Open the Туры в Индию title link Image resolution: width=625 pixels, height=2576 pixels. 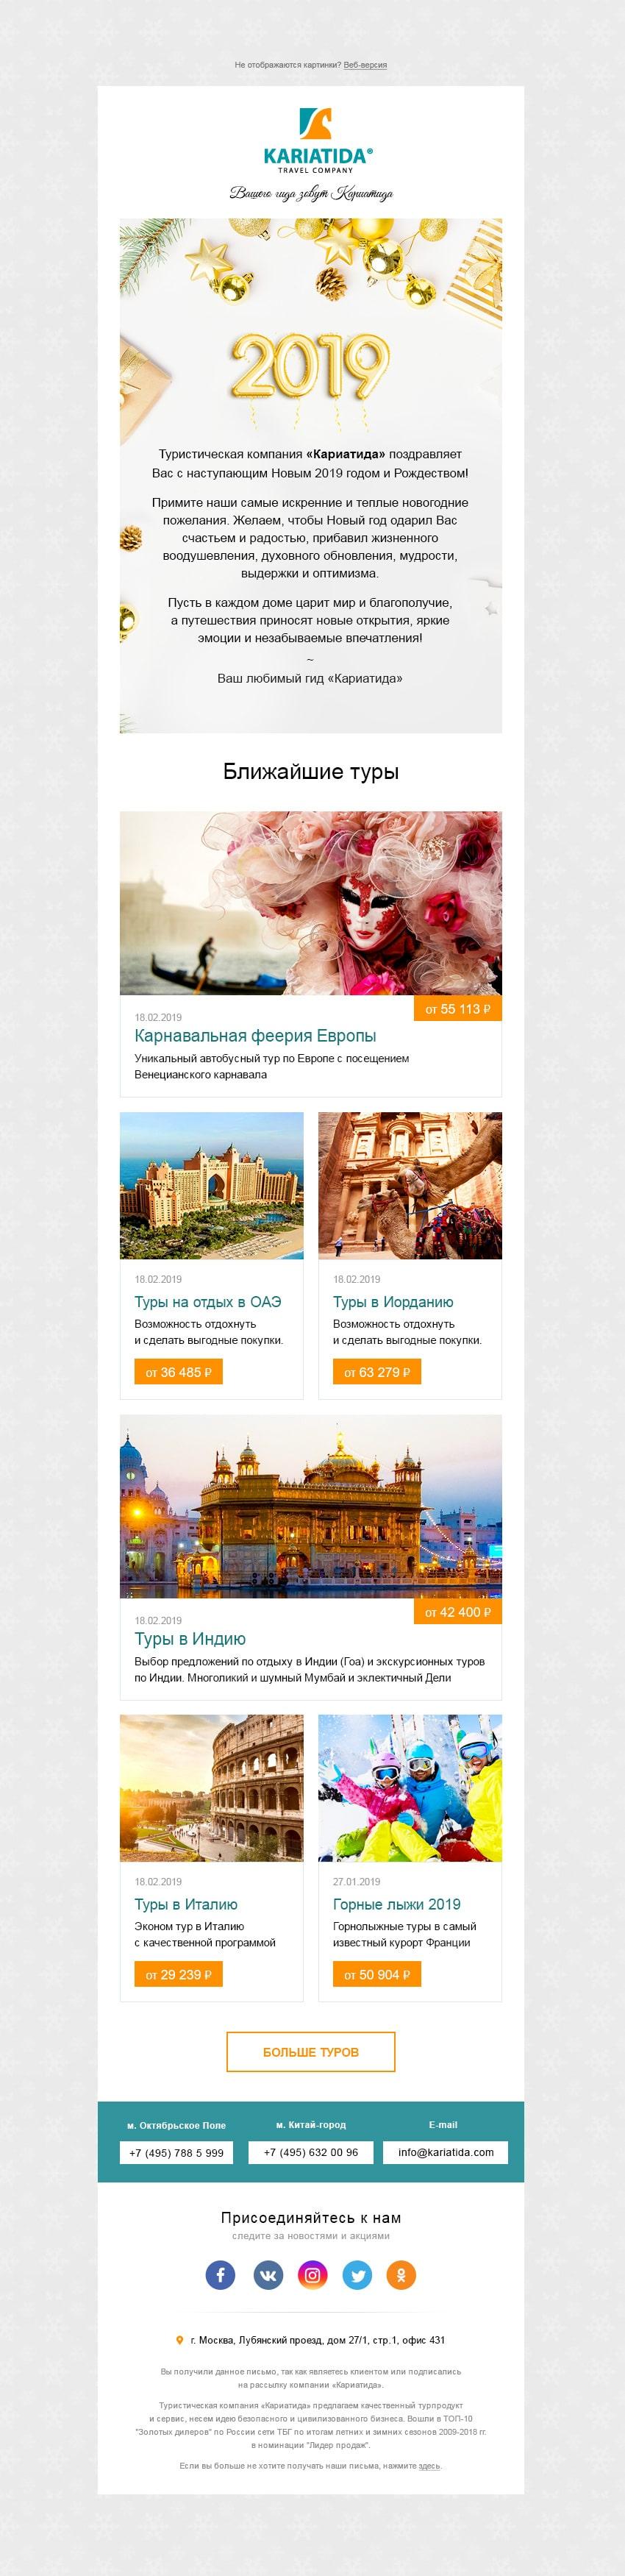tap(190, 1639)
